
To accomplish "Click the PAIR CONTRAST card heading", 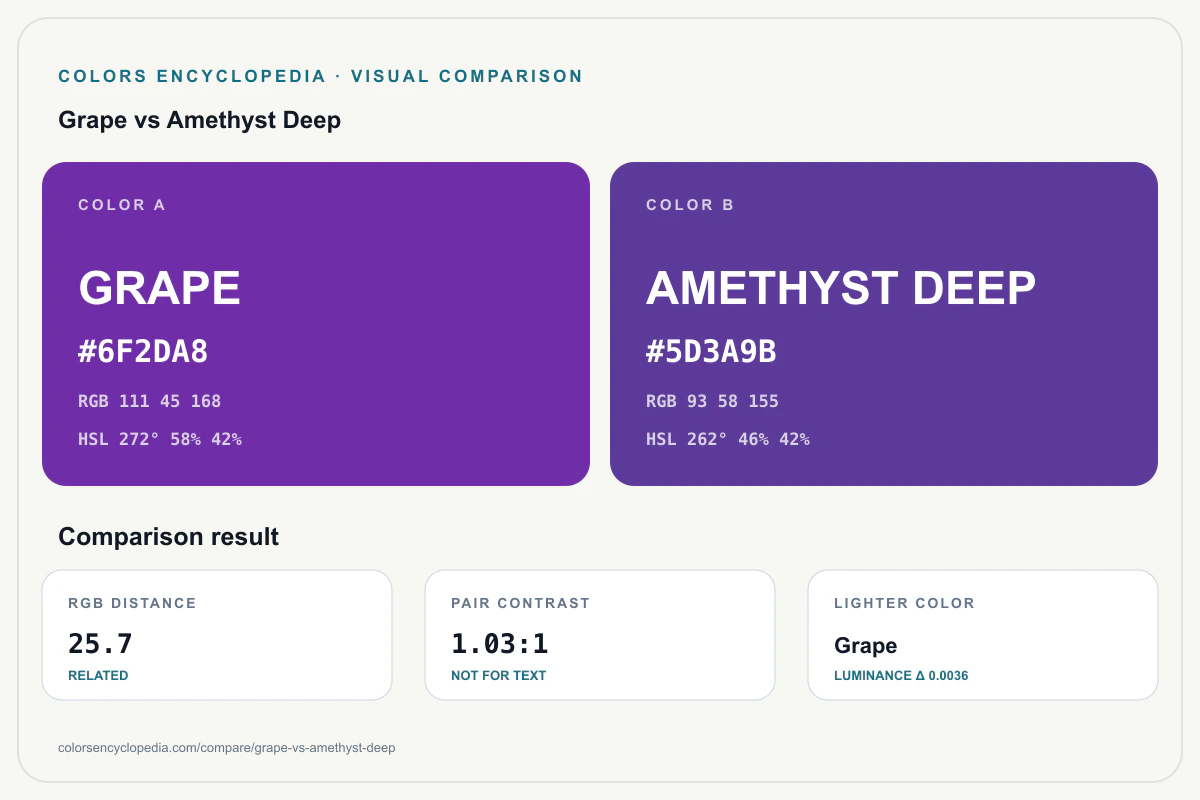I will click(521, 603).
